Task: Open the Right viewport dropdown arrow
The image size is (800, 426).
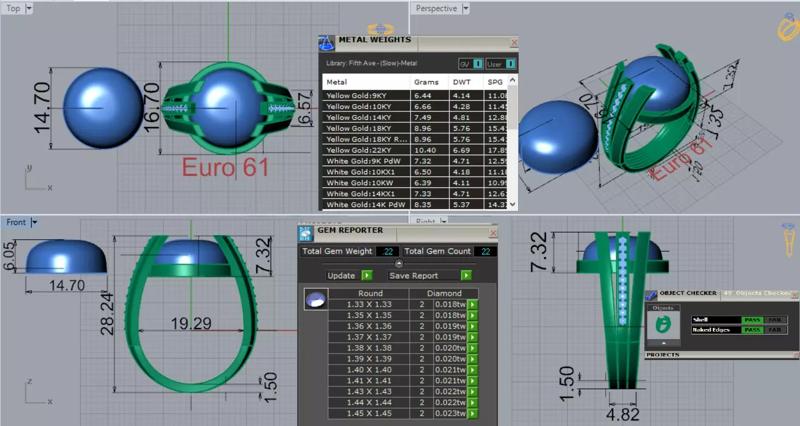Action: (x=443, y=221)
